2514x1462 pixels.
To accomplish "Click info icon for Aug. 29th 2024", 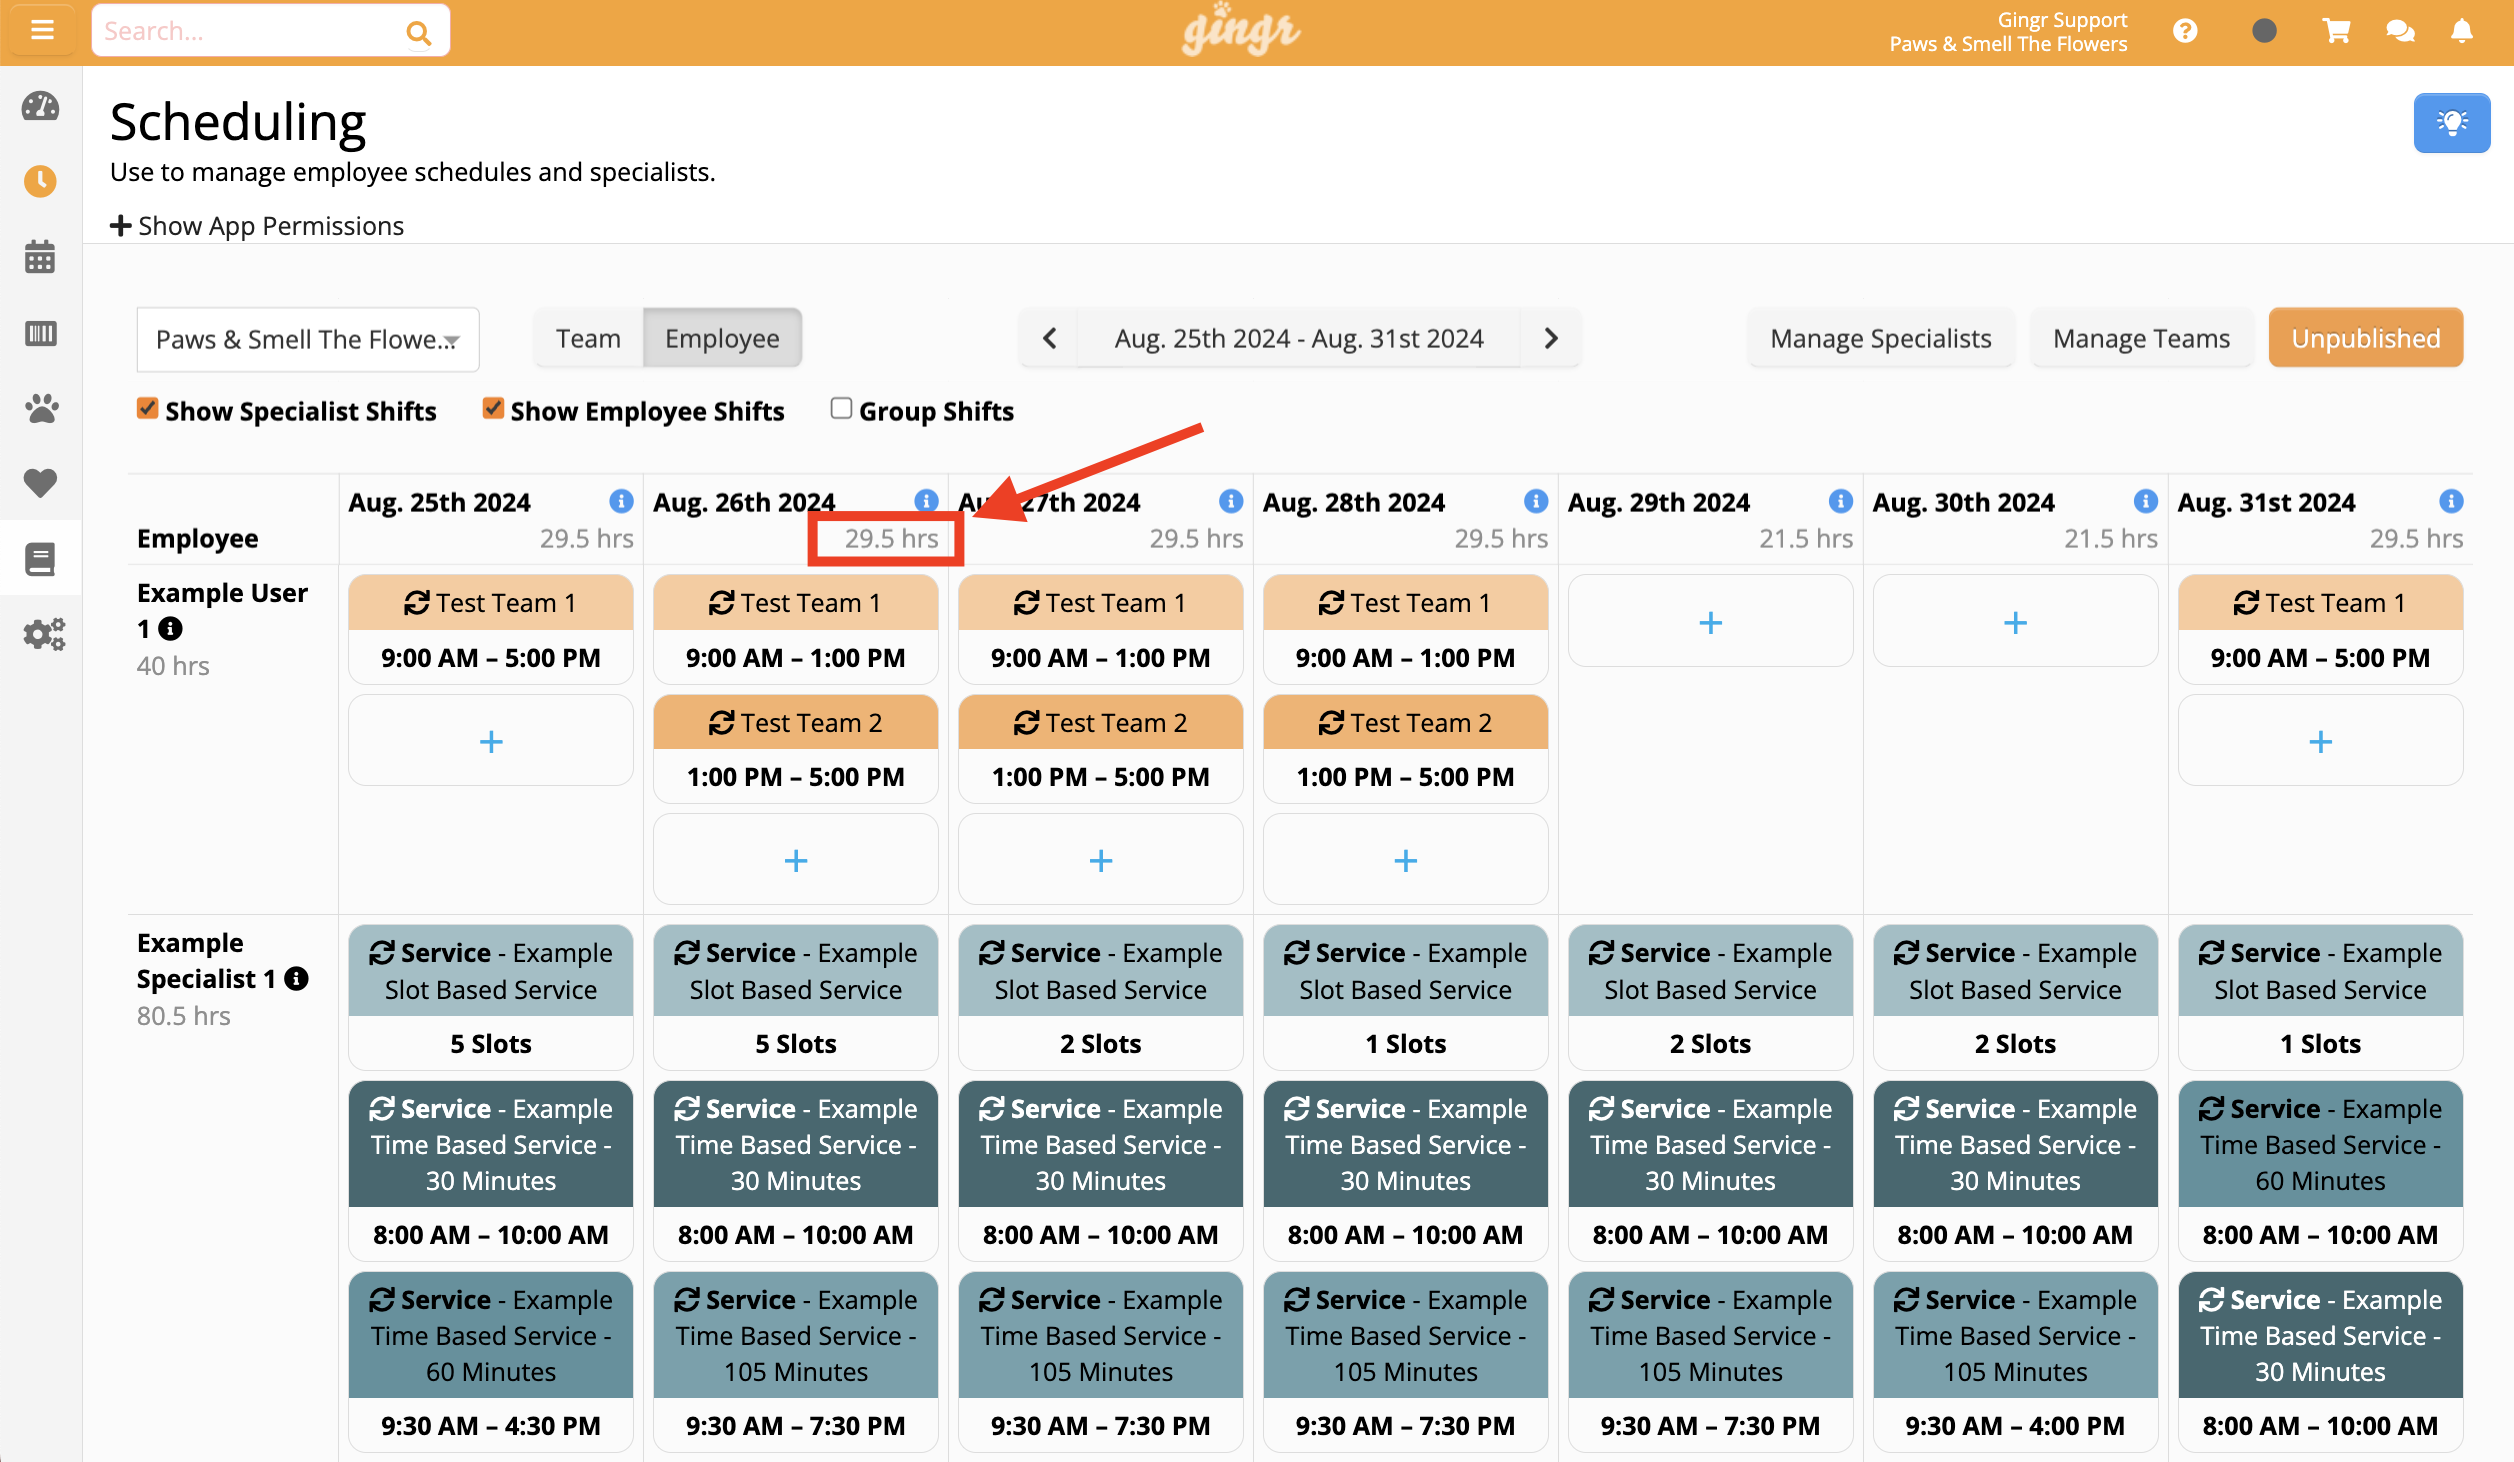I will click(1840, 501).
